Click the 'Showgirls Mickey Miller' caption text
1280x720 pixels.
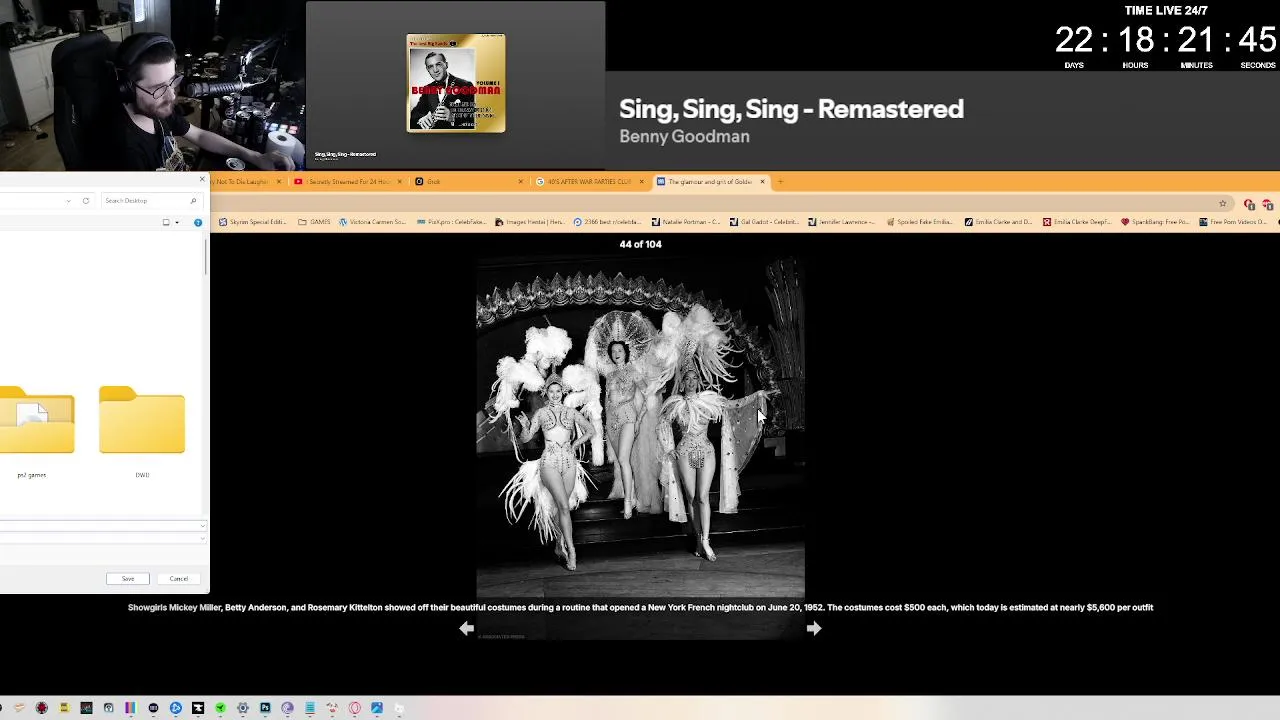click(174, 607)
